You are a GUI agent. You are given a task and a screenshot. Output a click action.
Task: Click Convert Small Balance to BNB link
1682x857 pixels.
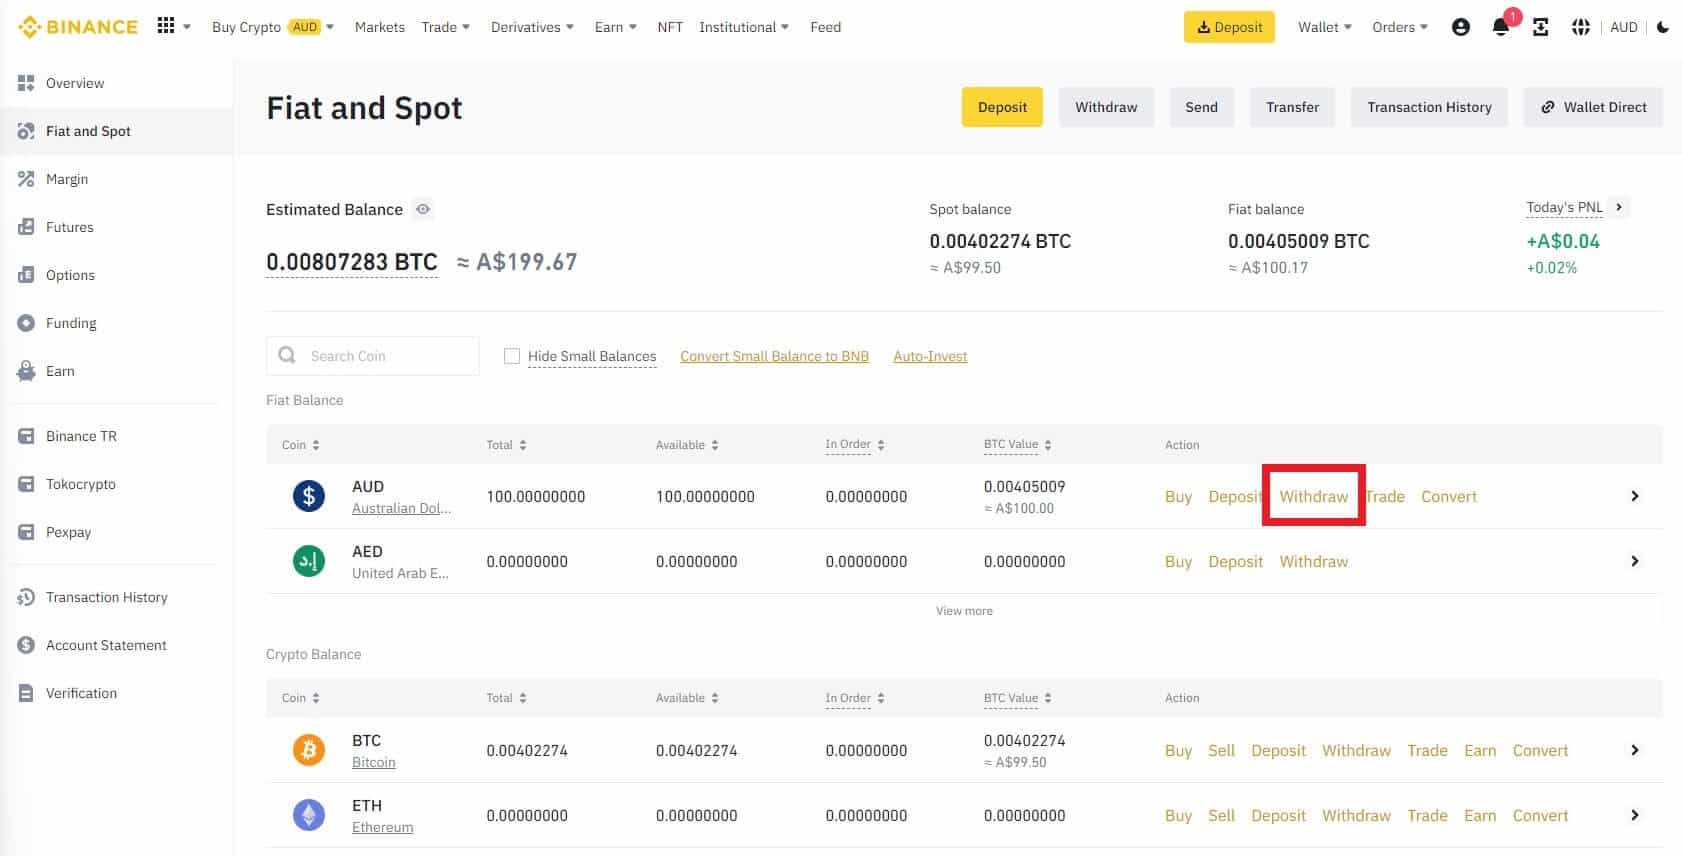774,356
